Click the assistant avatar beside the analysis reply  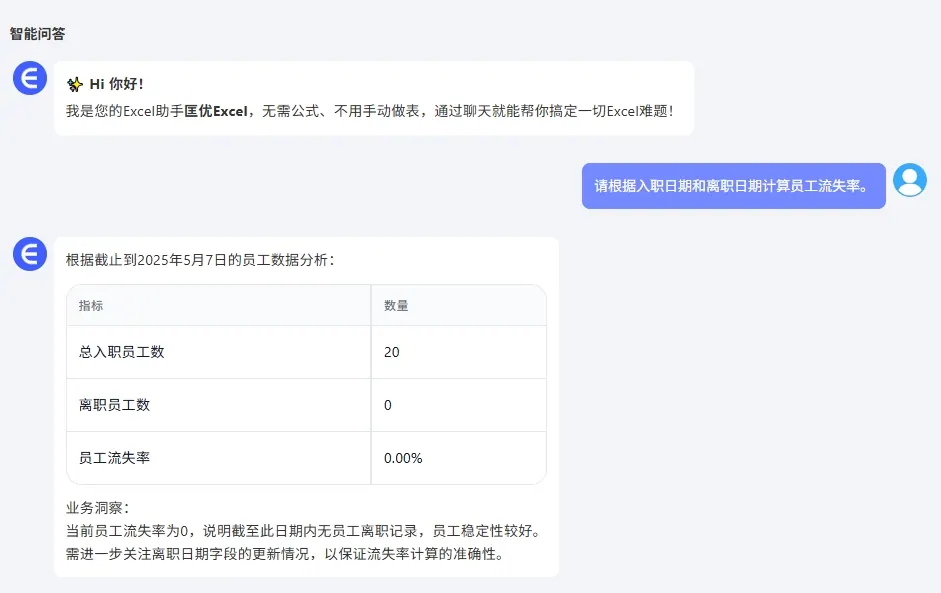[30, 254]
